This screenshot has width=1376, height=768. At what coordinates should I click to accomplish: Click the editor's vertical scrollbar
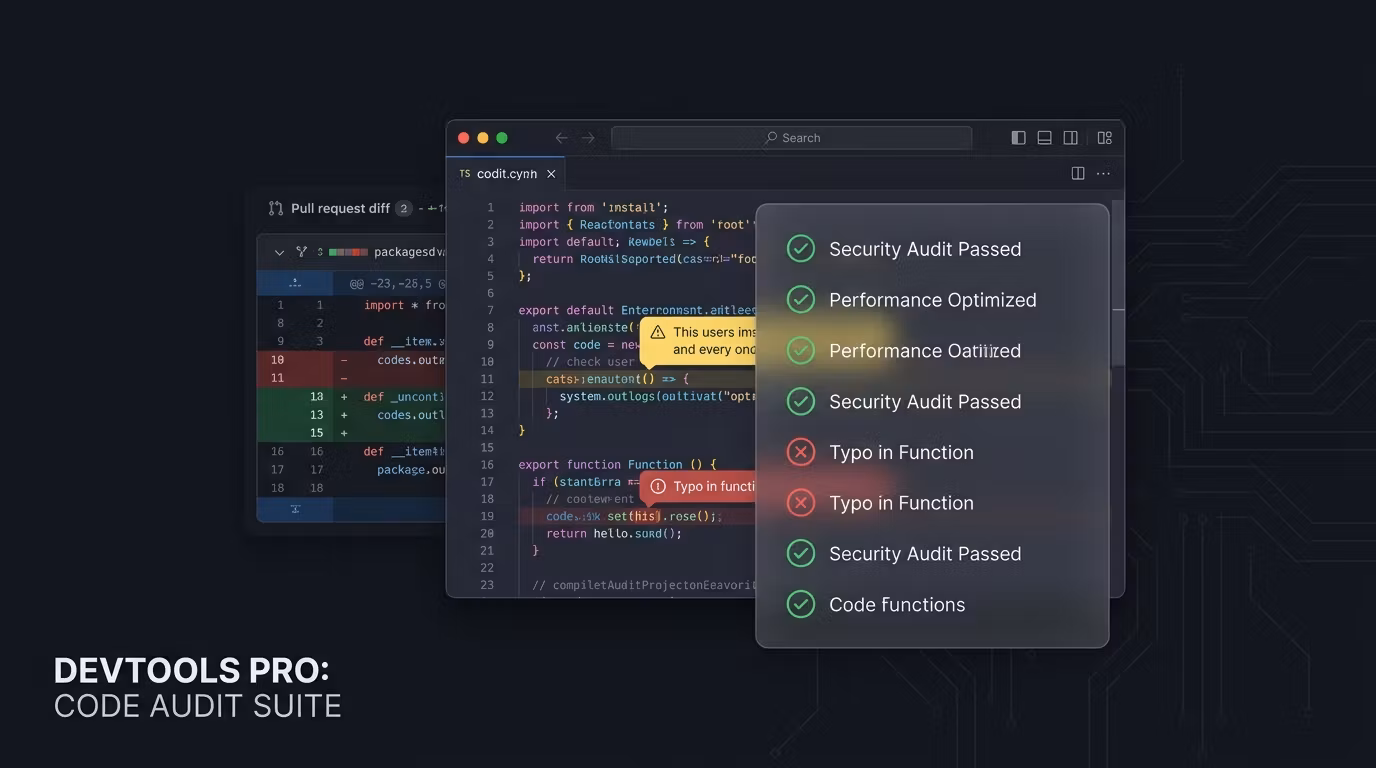click(x=1118, y=285)
